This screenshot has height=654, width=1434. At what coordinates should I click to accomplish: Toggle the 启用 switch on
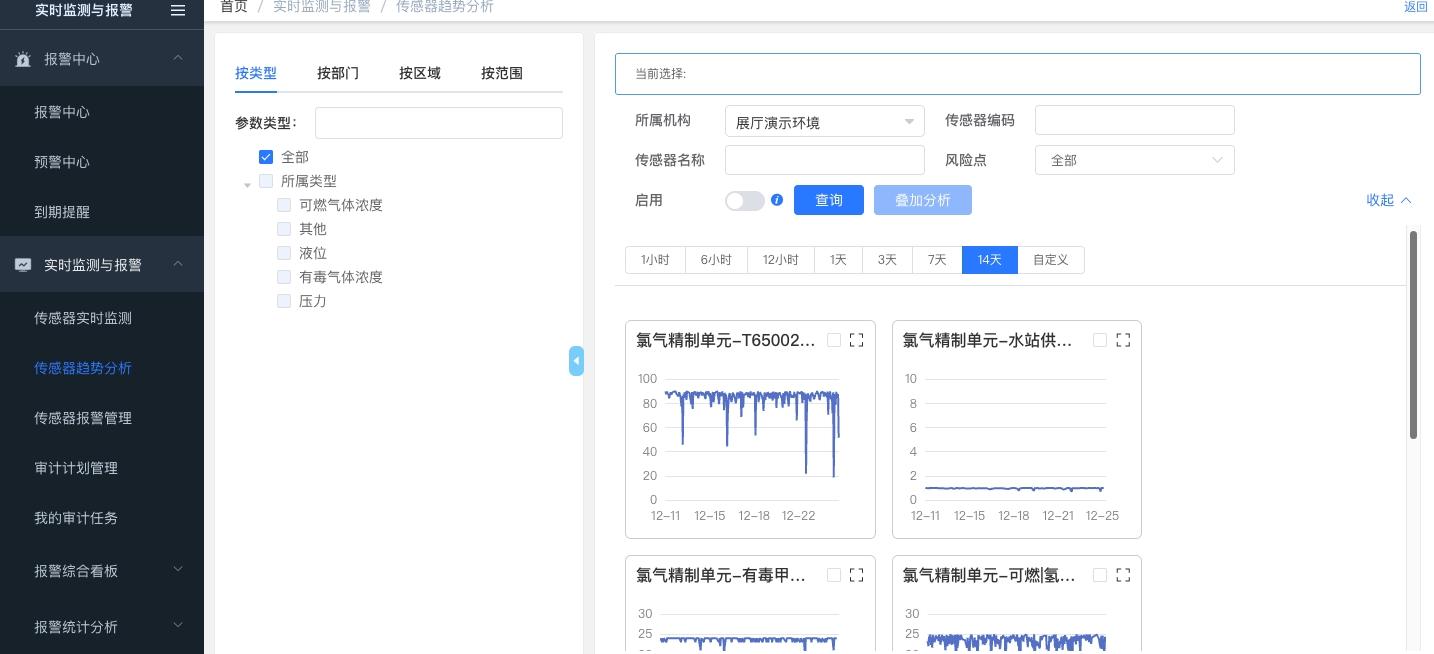tap(744, 201)
